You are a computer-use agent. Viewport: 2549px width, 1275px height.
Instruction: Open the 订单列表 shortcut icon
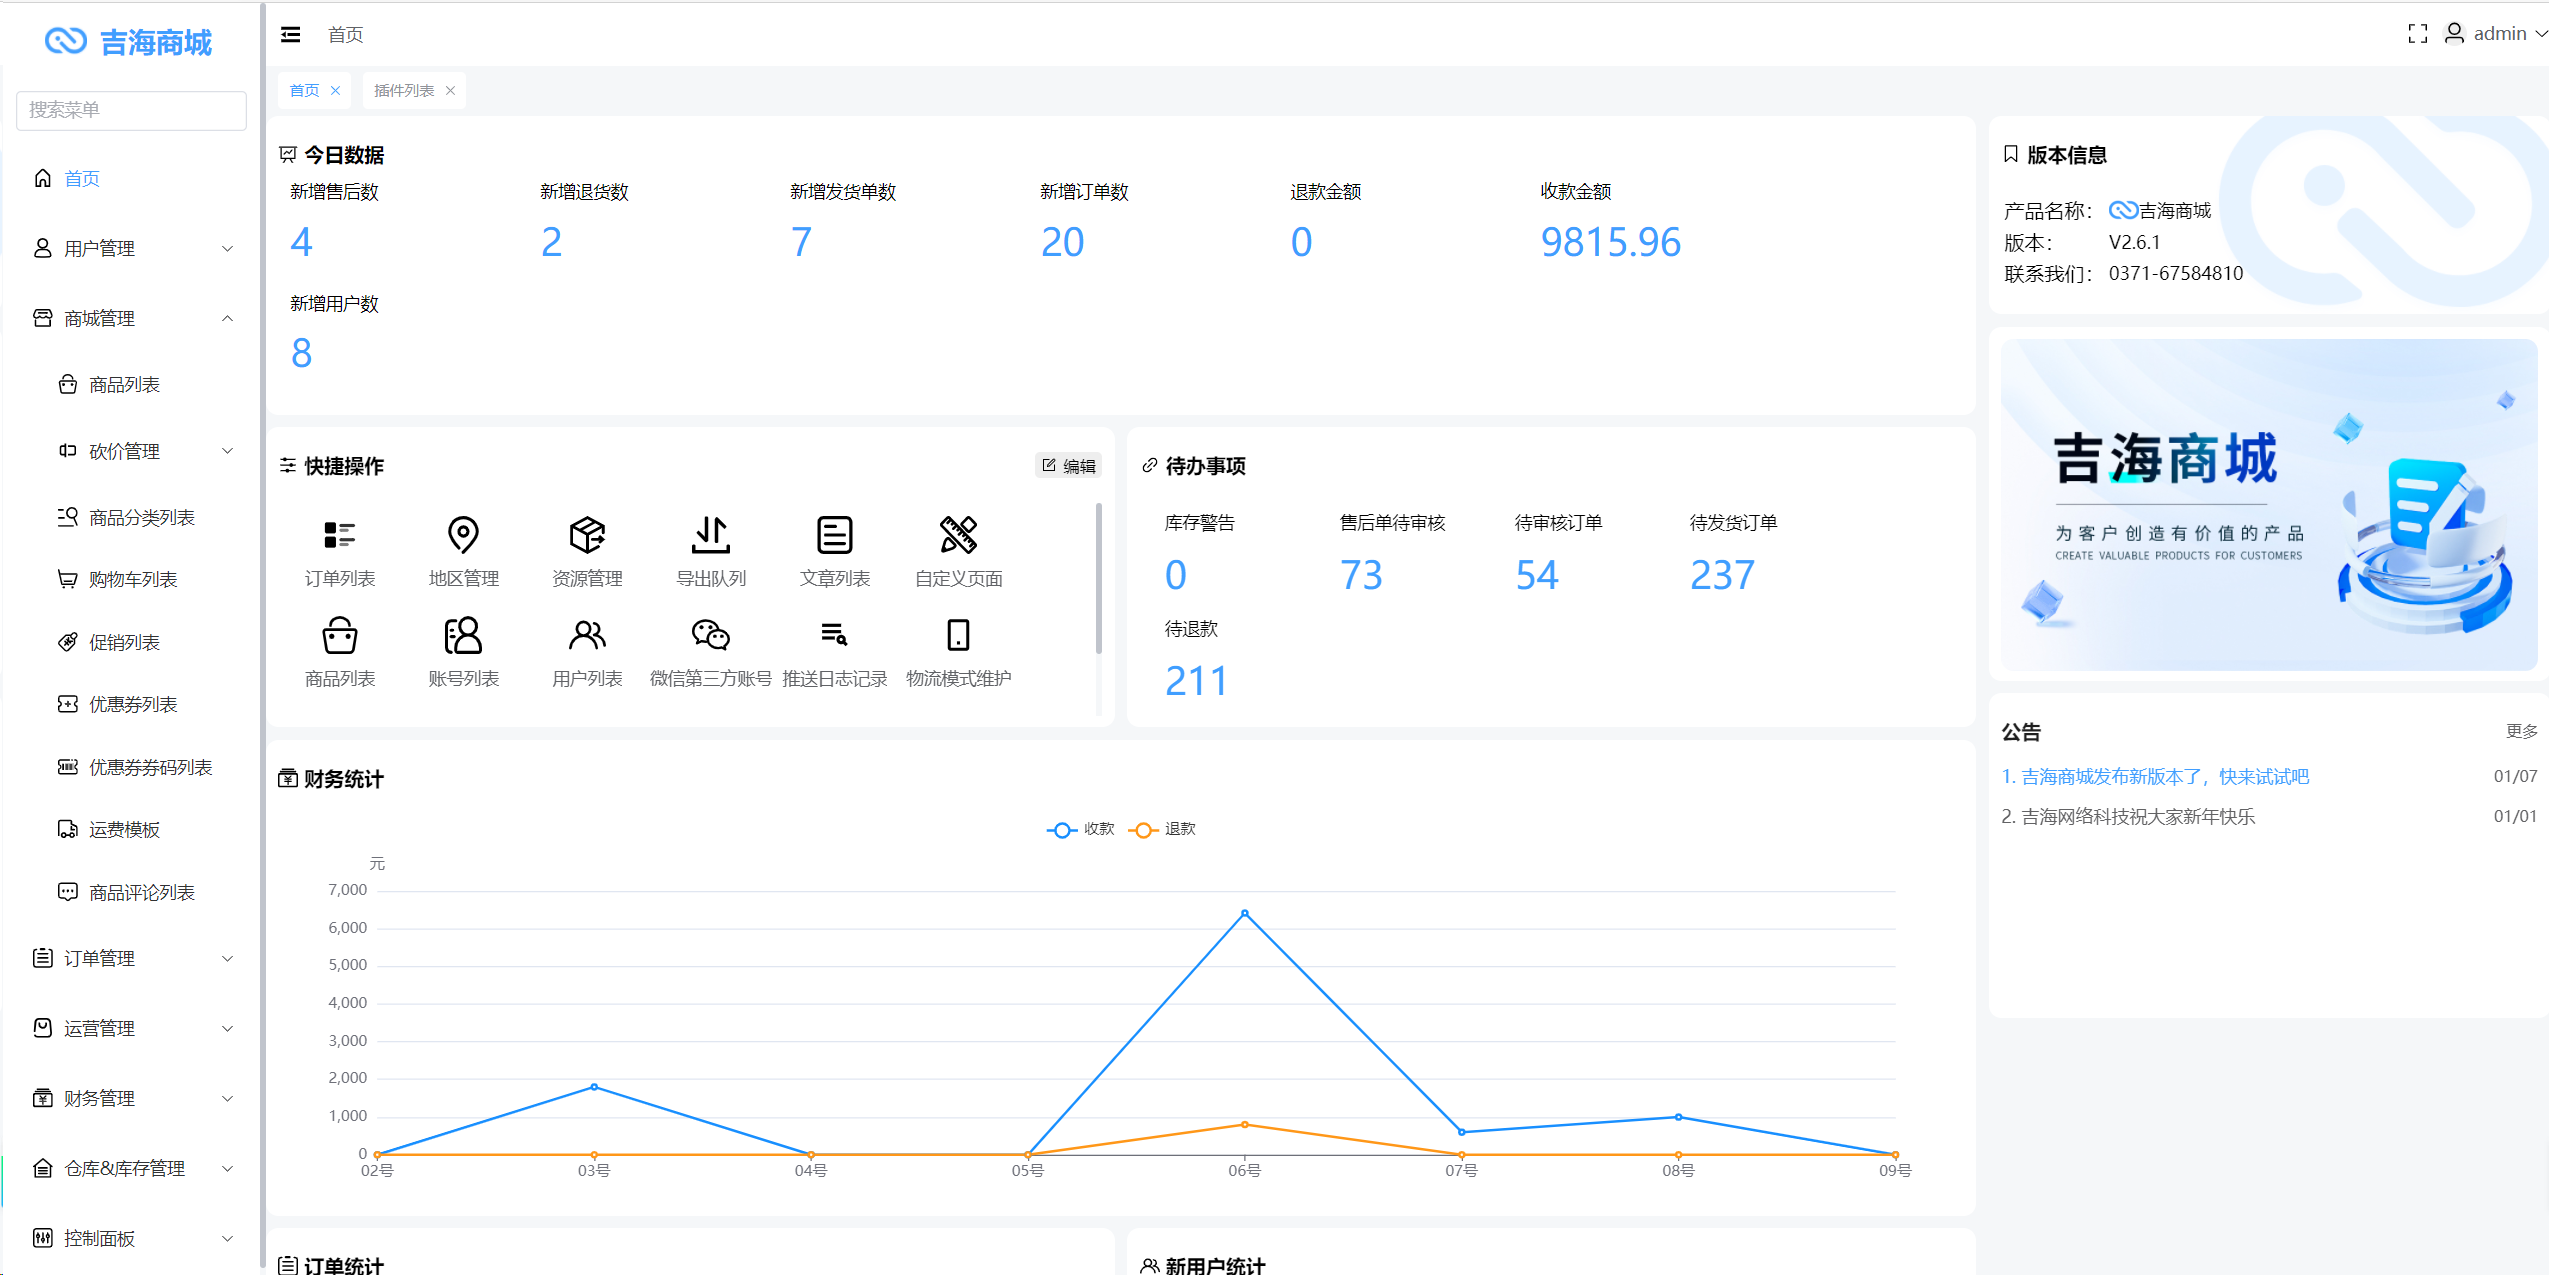point(340,535)
